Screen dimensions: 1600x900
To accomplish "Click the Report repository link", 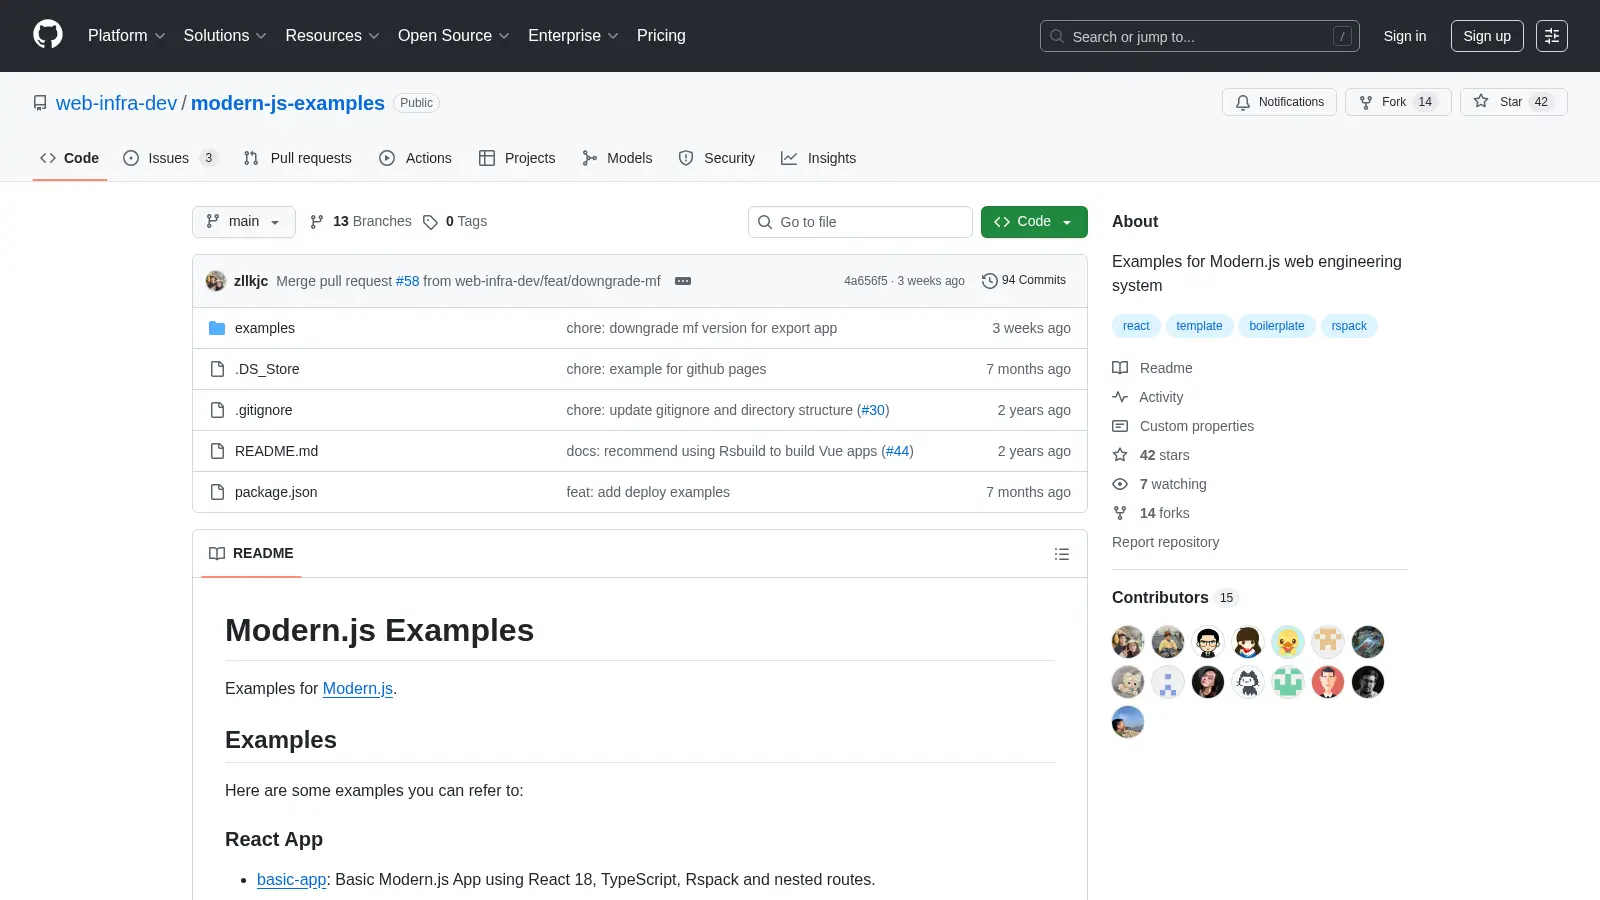I will [1165, 542].
